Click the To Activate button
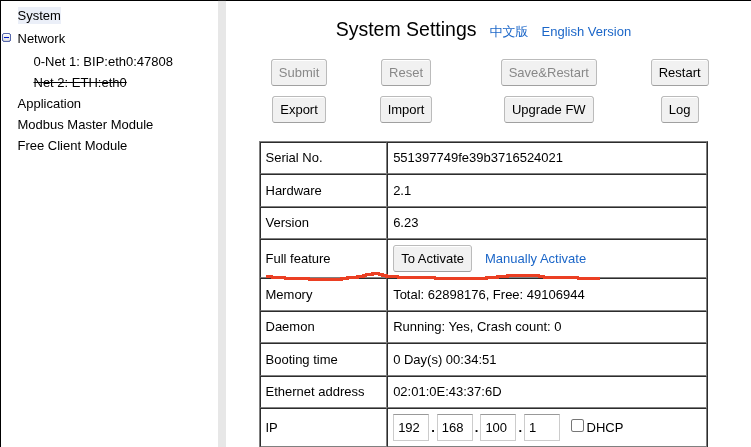 click(x=432, y=258)
